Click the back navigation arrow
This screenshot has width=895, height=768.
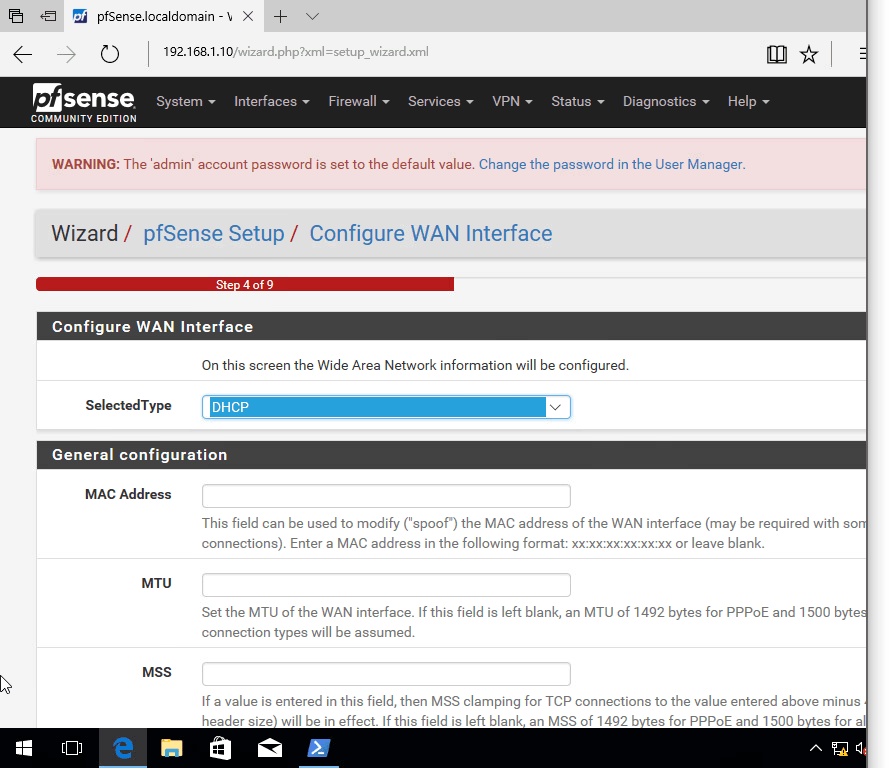[x=22, y=54]
